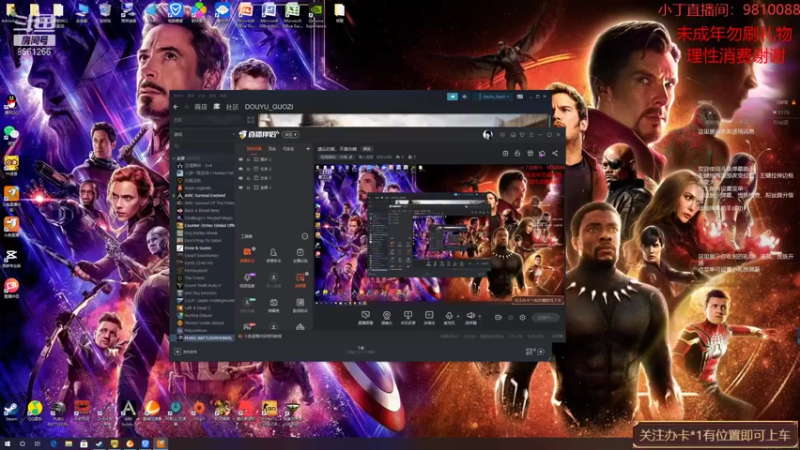Share the stream using the share icon
800x450 pixels.
point(555,153)
